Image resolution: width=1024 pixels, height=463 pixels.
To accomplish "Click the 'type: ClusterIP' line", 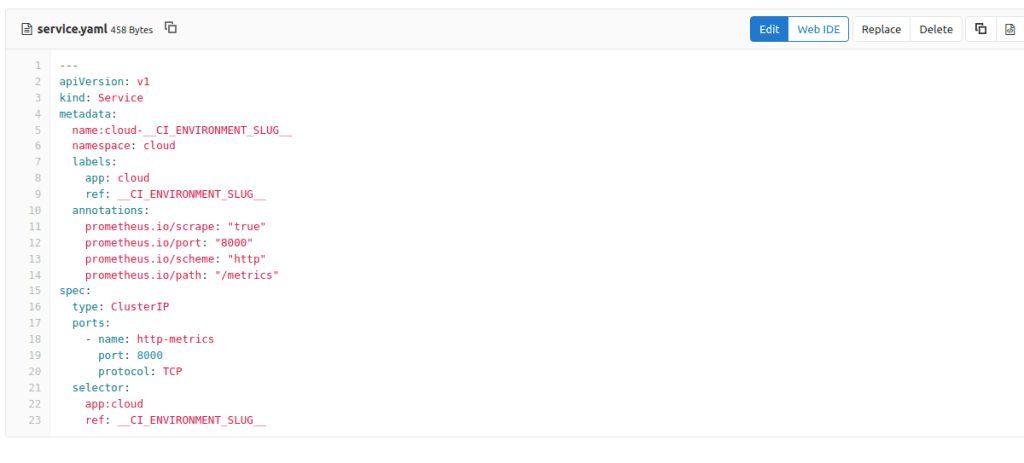I will click(x=113, y=307).
